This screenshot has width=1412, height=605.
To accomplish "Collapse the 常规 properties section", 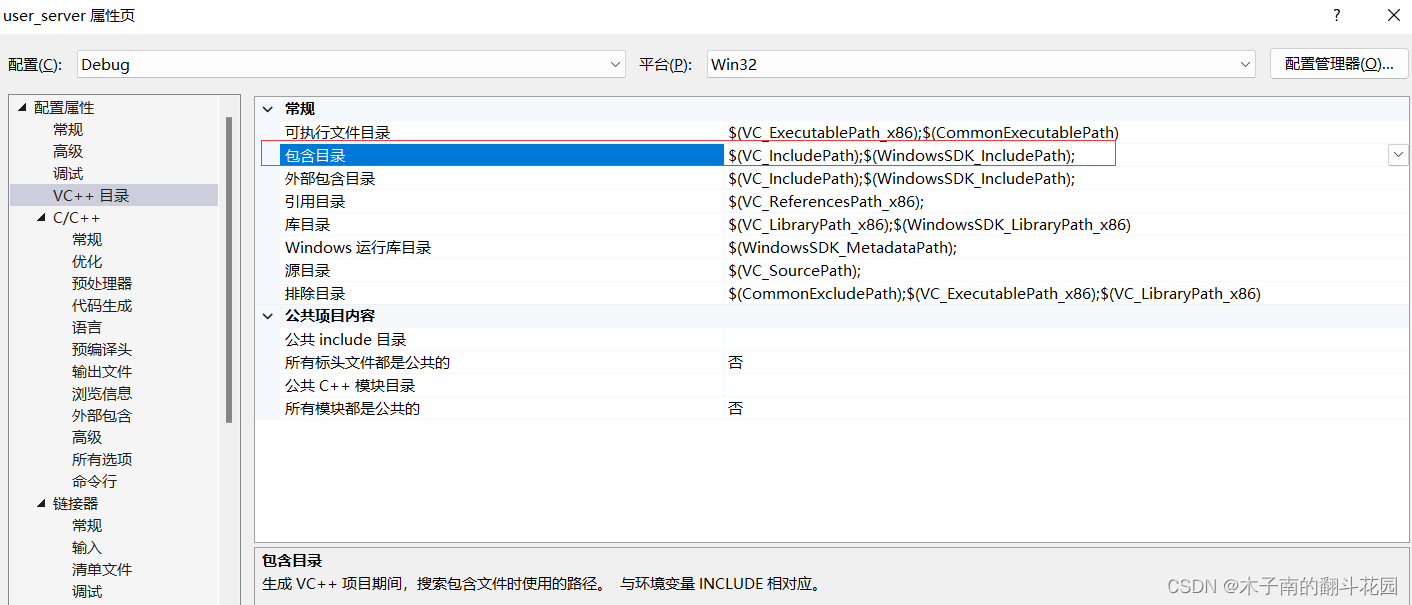I will coord(267,108).
